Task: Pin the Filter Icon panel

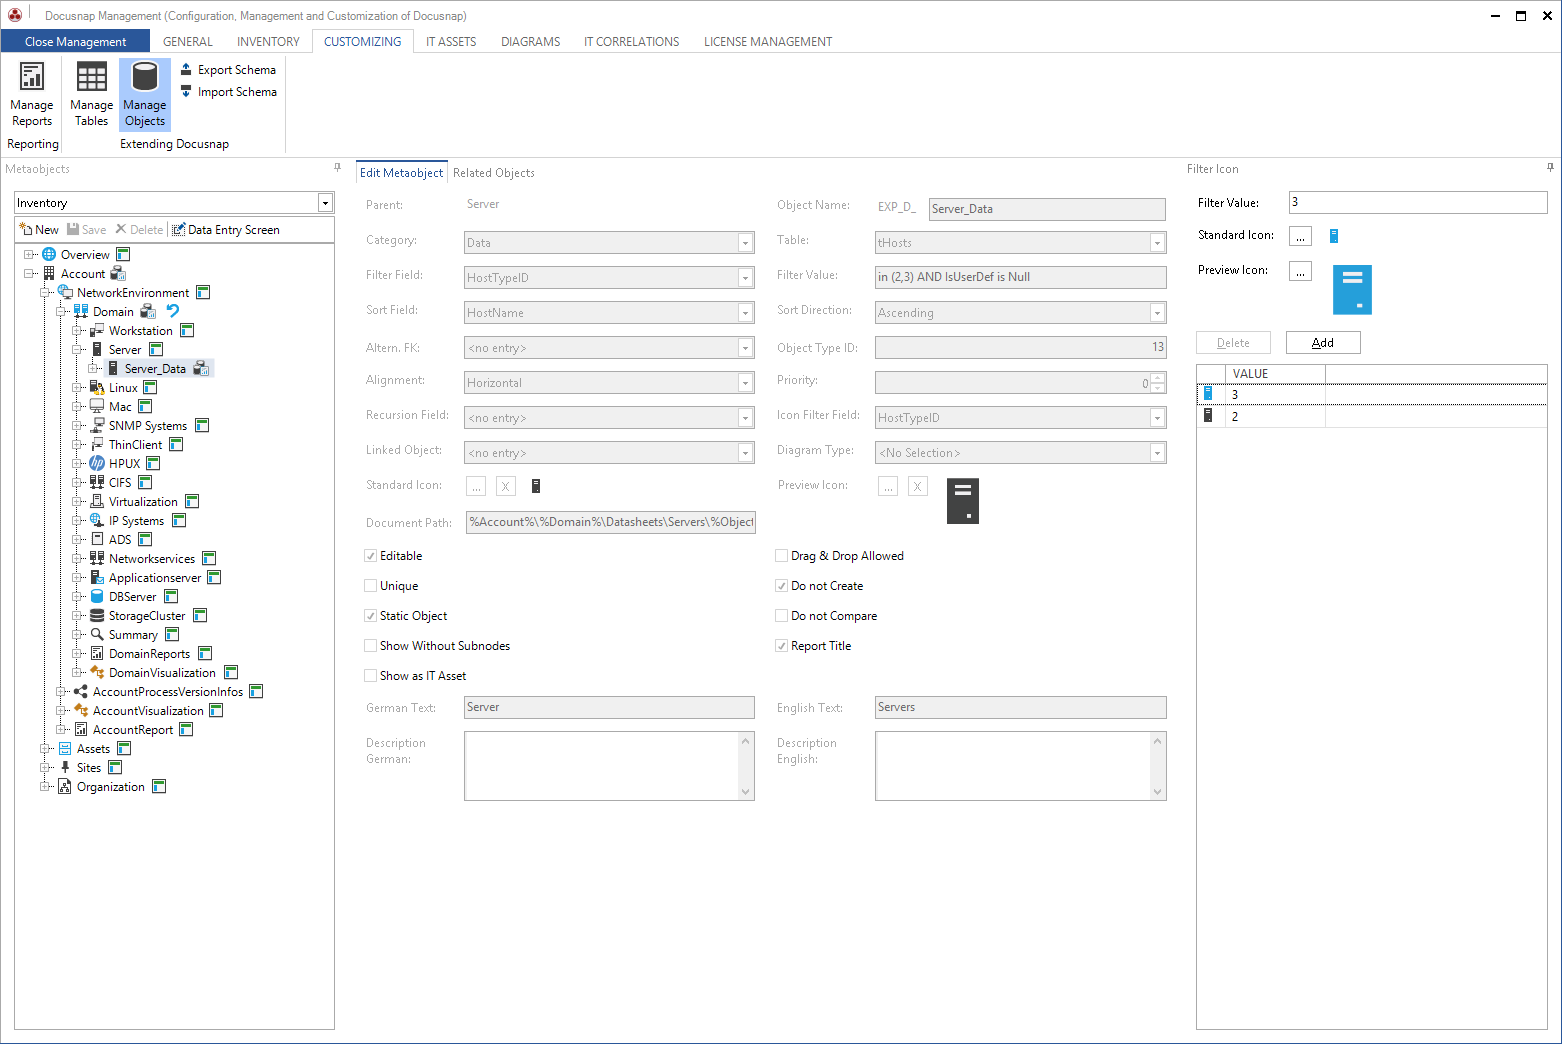Action: click(x=1550, y=168)
